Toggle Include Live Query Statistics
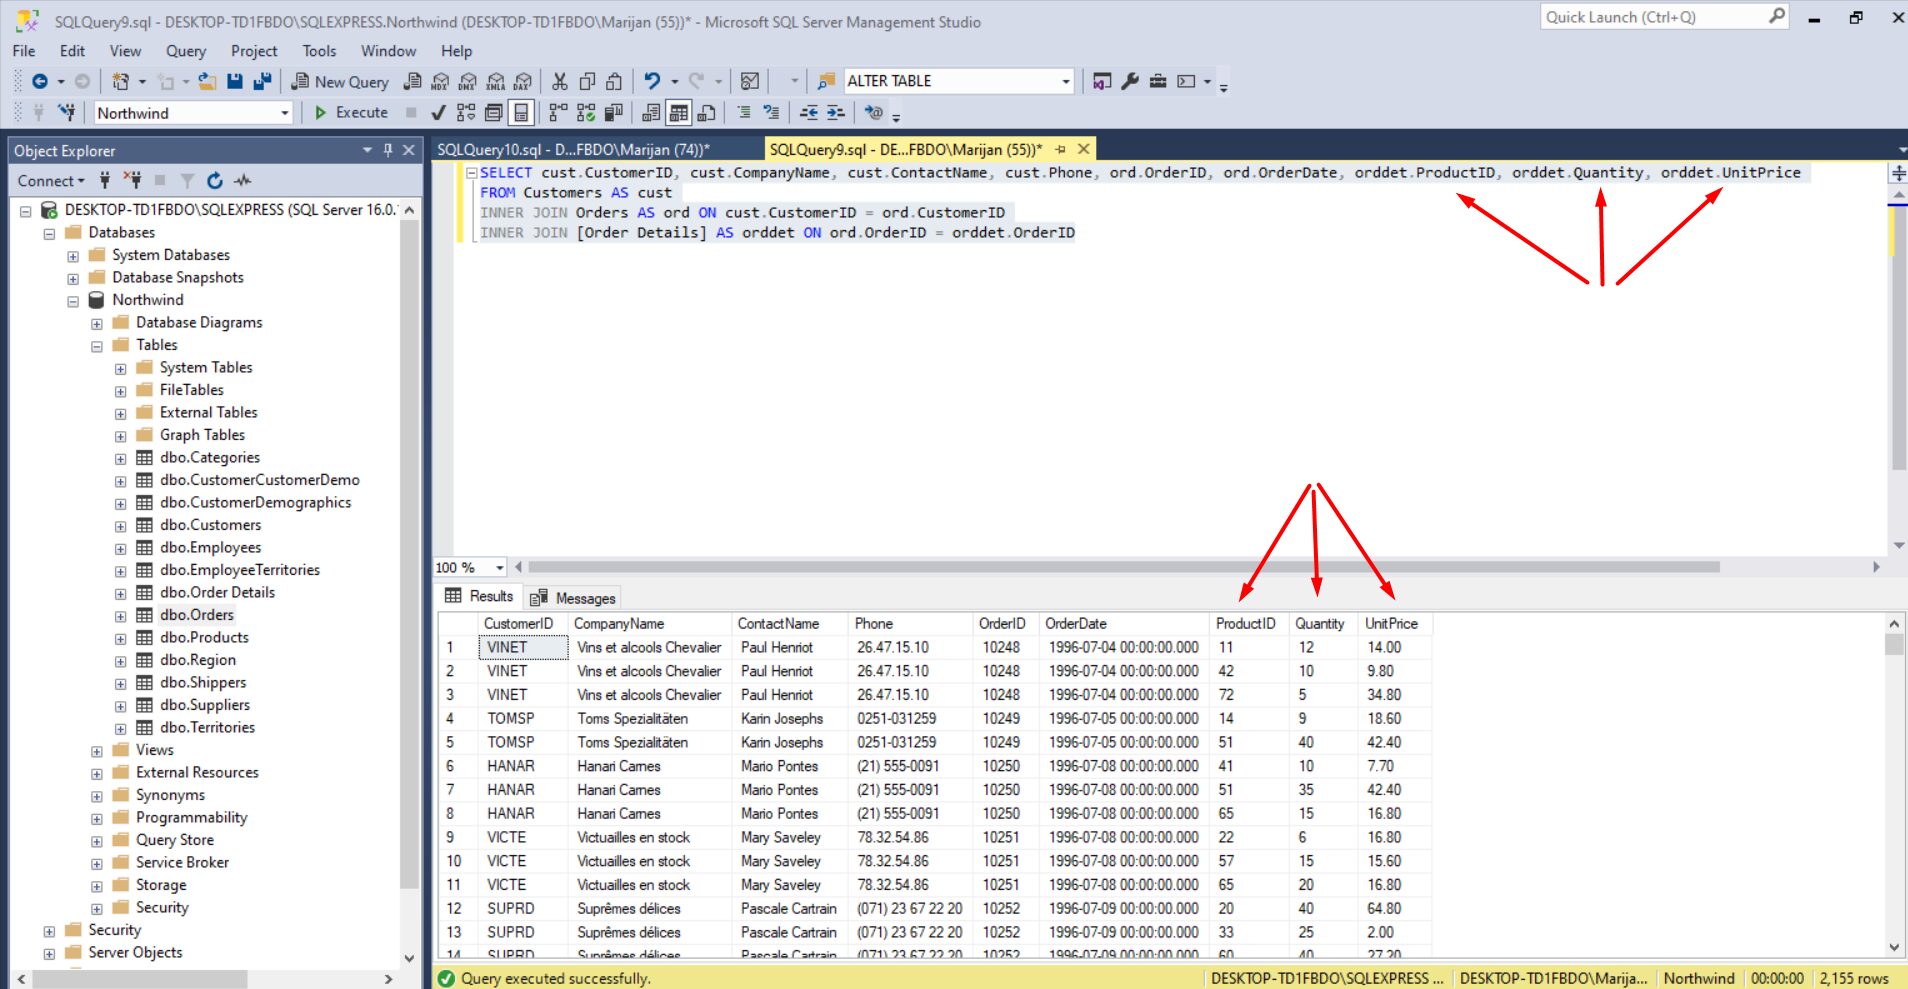Image resolution: width=1908 pixels, height=989 pixels. point(586,113)
